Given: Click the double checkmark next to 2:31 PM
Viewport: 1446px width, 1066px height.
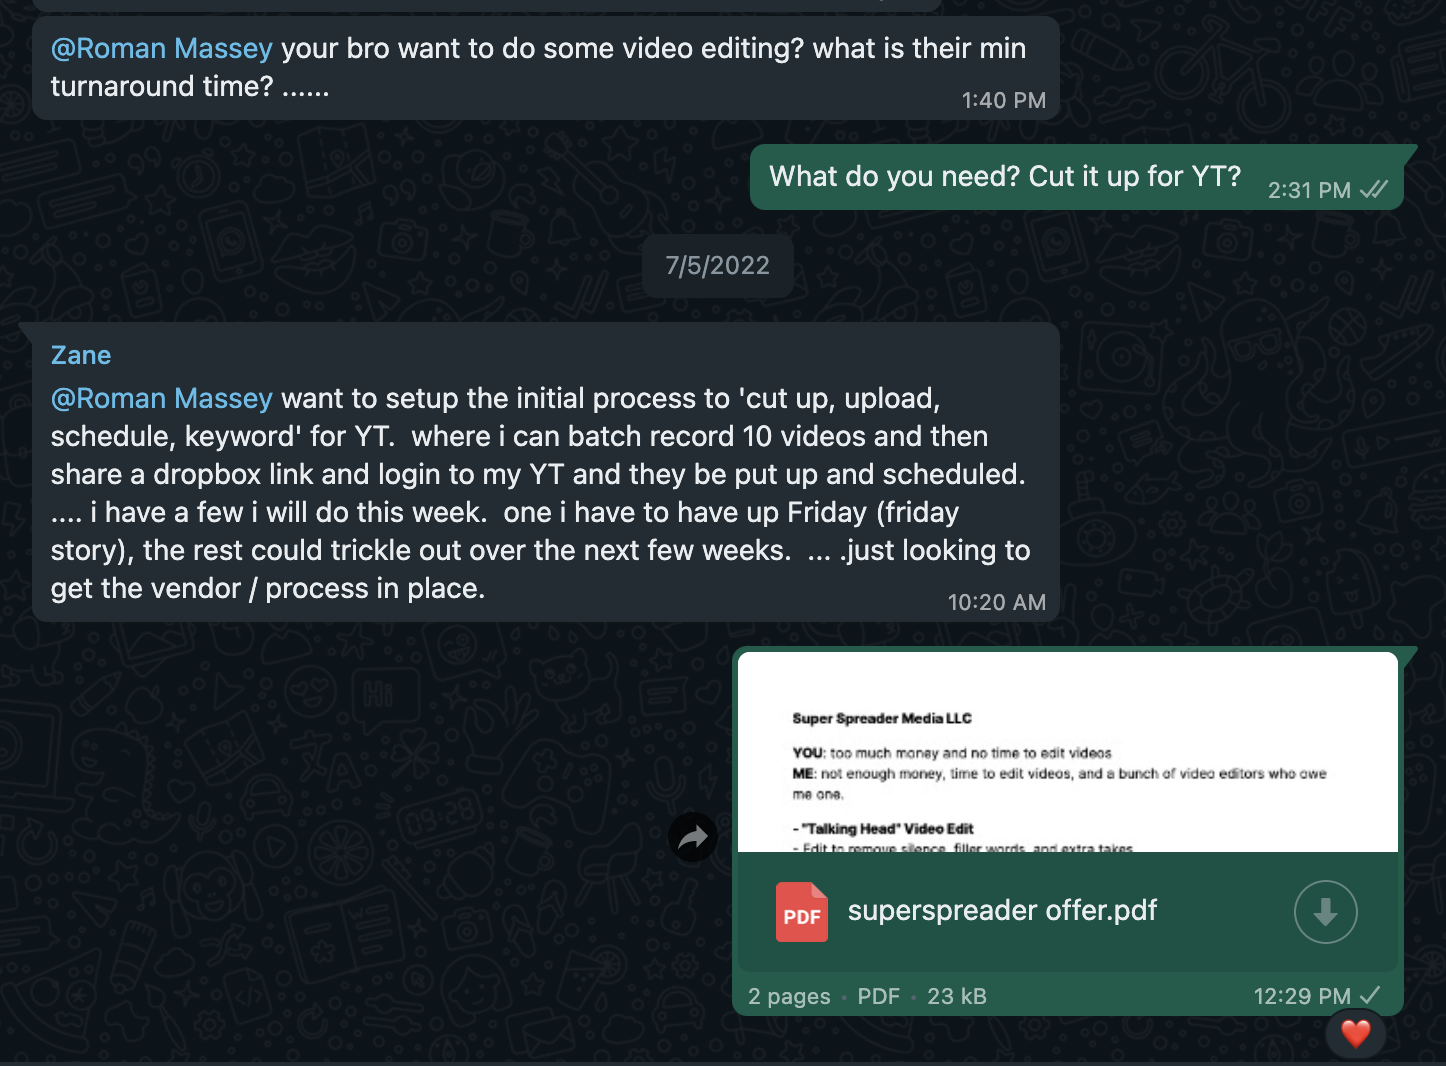Looking at the screenshot, I should 1374,189.
